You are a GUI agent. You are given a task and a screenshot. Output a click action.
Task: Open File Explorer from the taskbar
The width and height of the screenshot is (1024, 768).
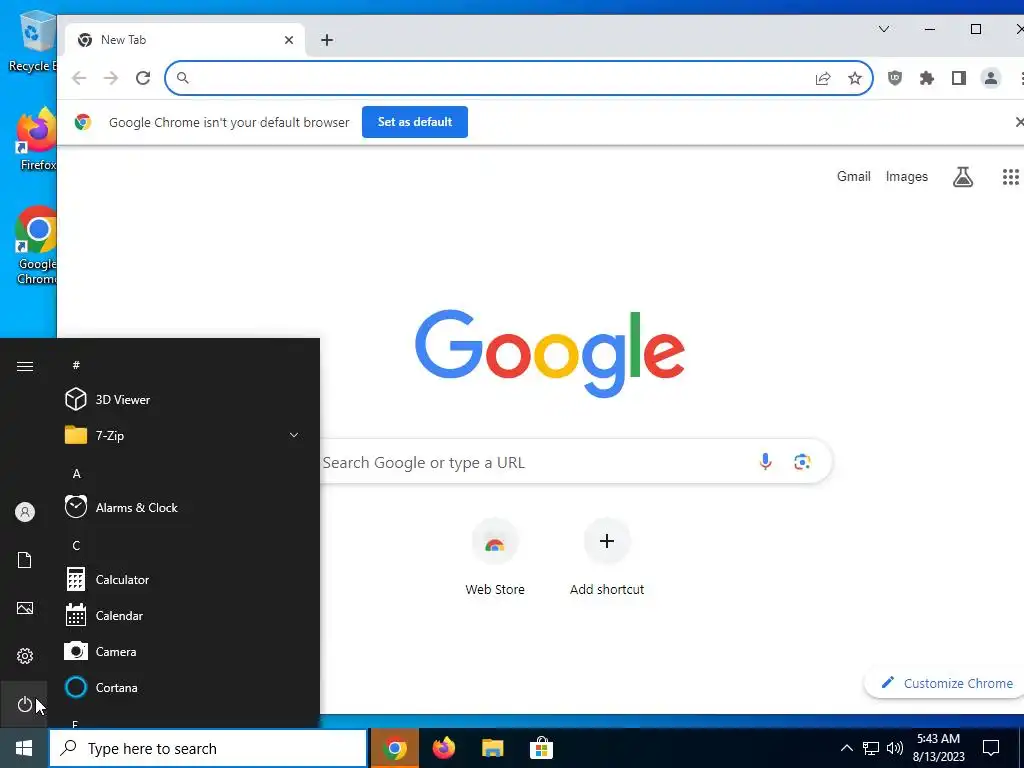pos(492,748)
